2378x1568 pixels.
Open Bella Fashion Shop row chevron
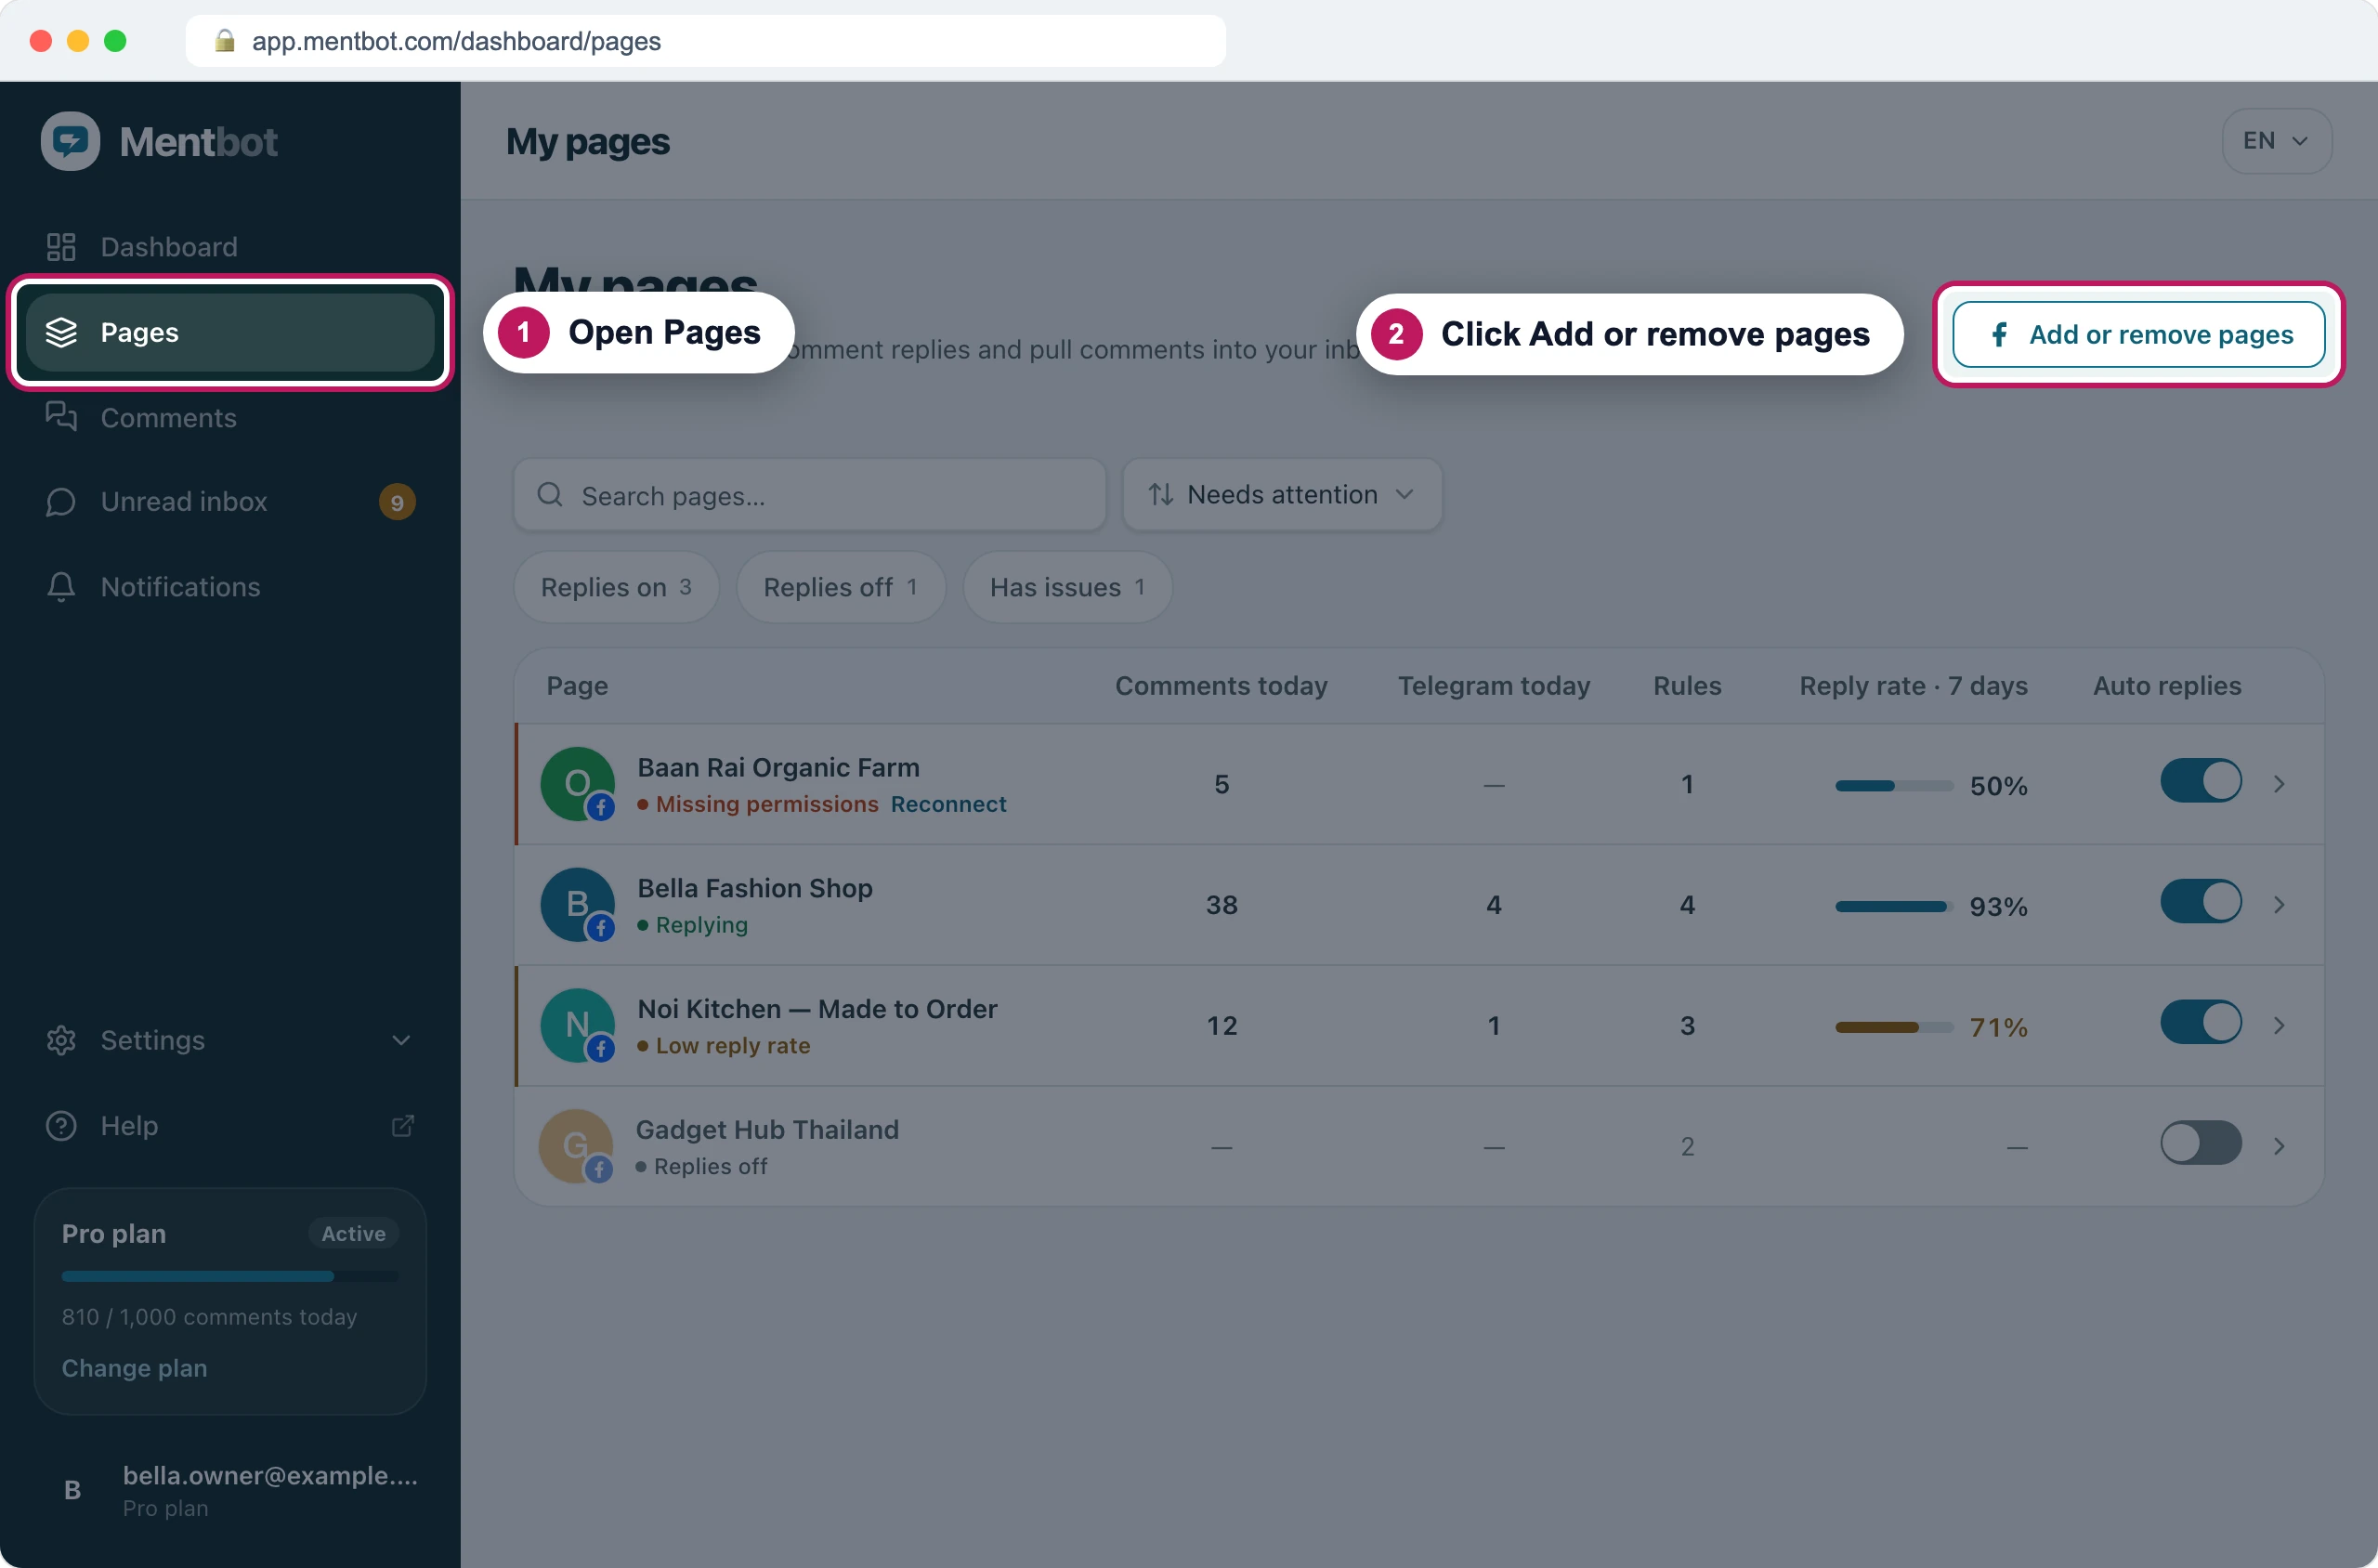pyautogui.click(x=2279, y=905)
